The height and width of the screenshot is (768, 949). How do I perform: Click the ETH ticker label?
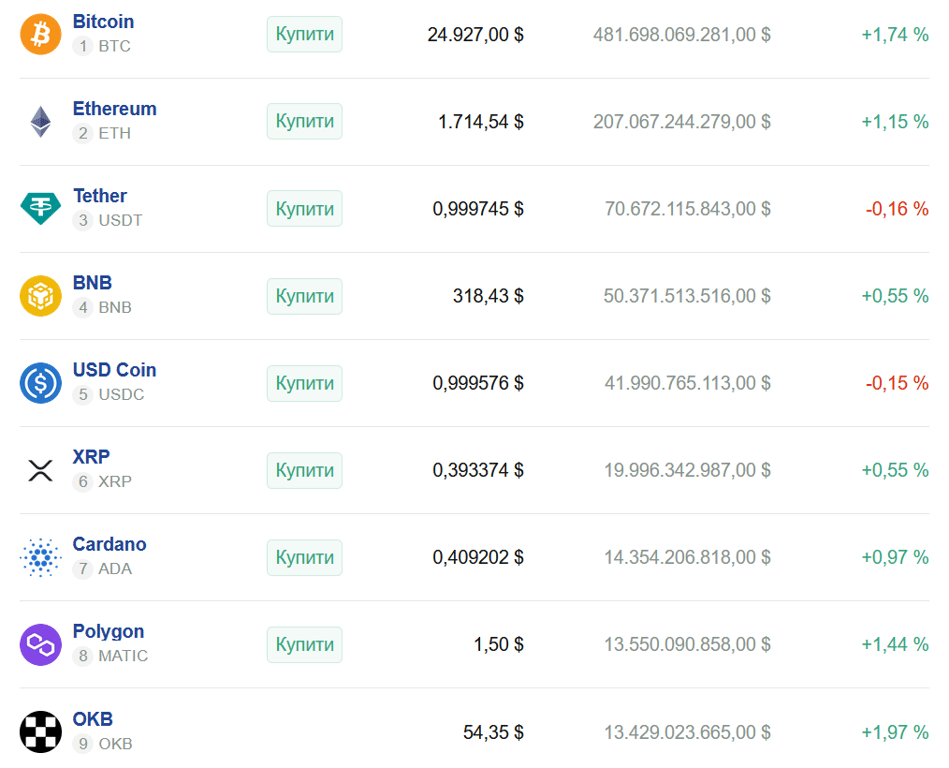coord(114,133)
